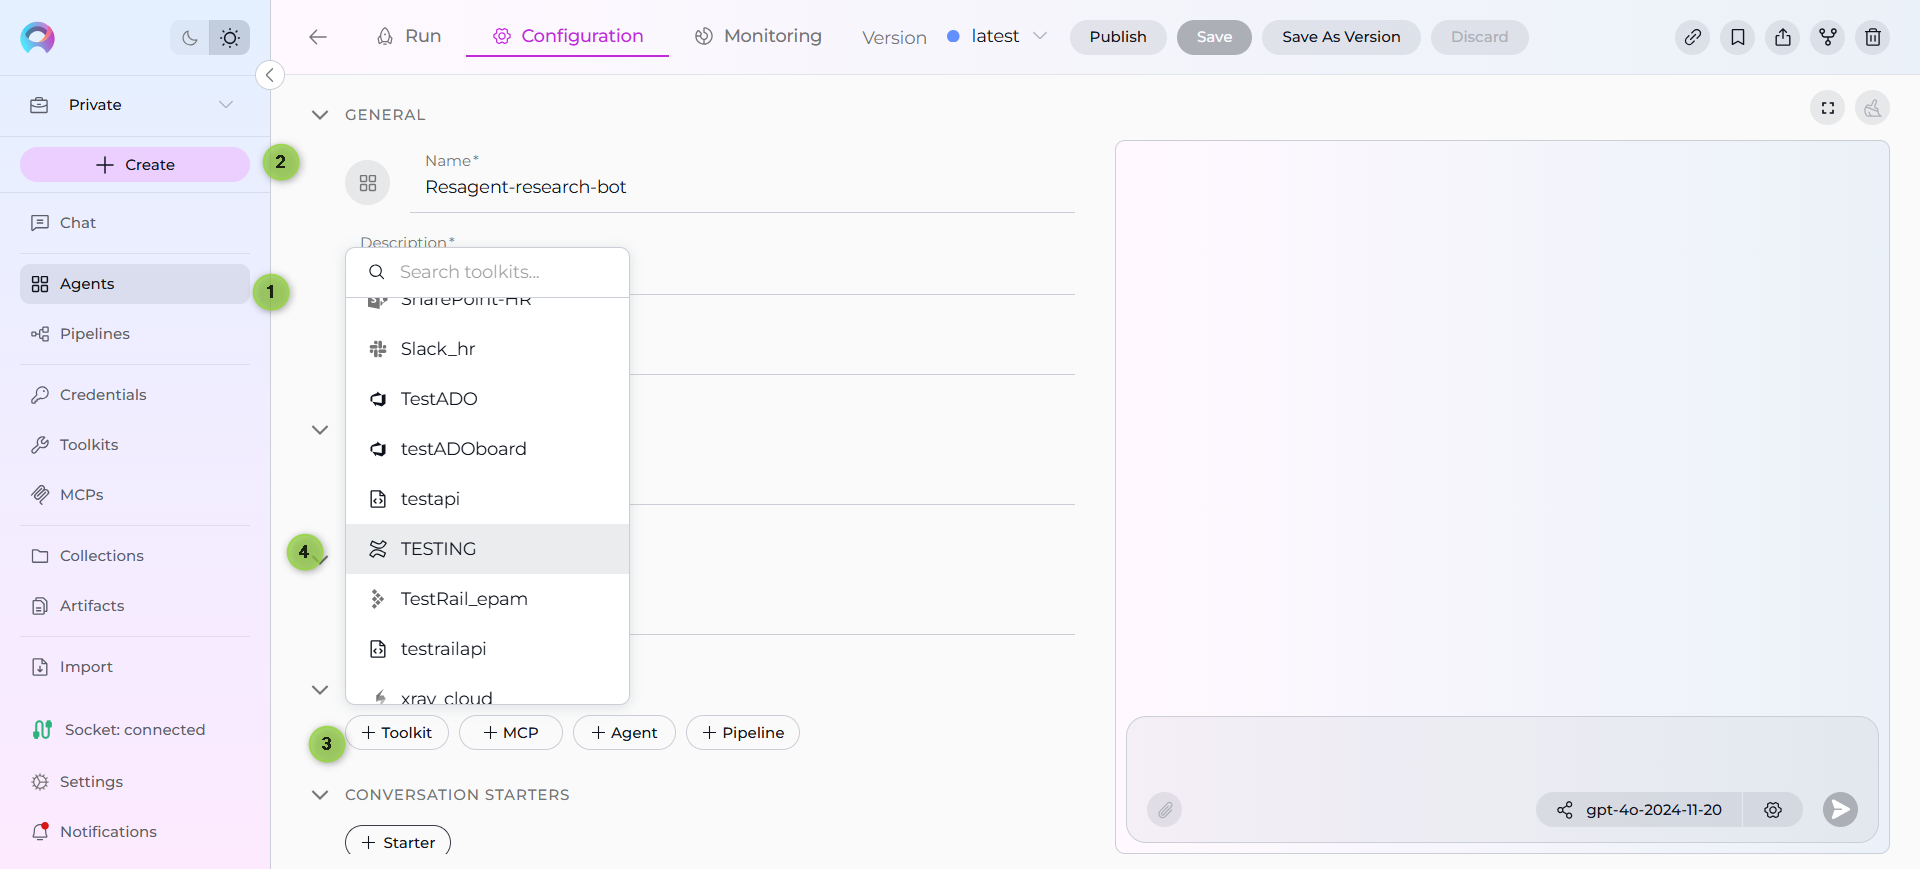Expand chat panel to full screen
The width and height of the screenshot is (1920, 869).
pyautogui.click(x=1827, y=108)
